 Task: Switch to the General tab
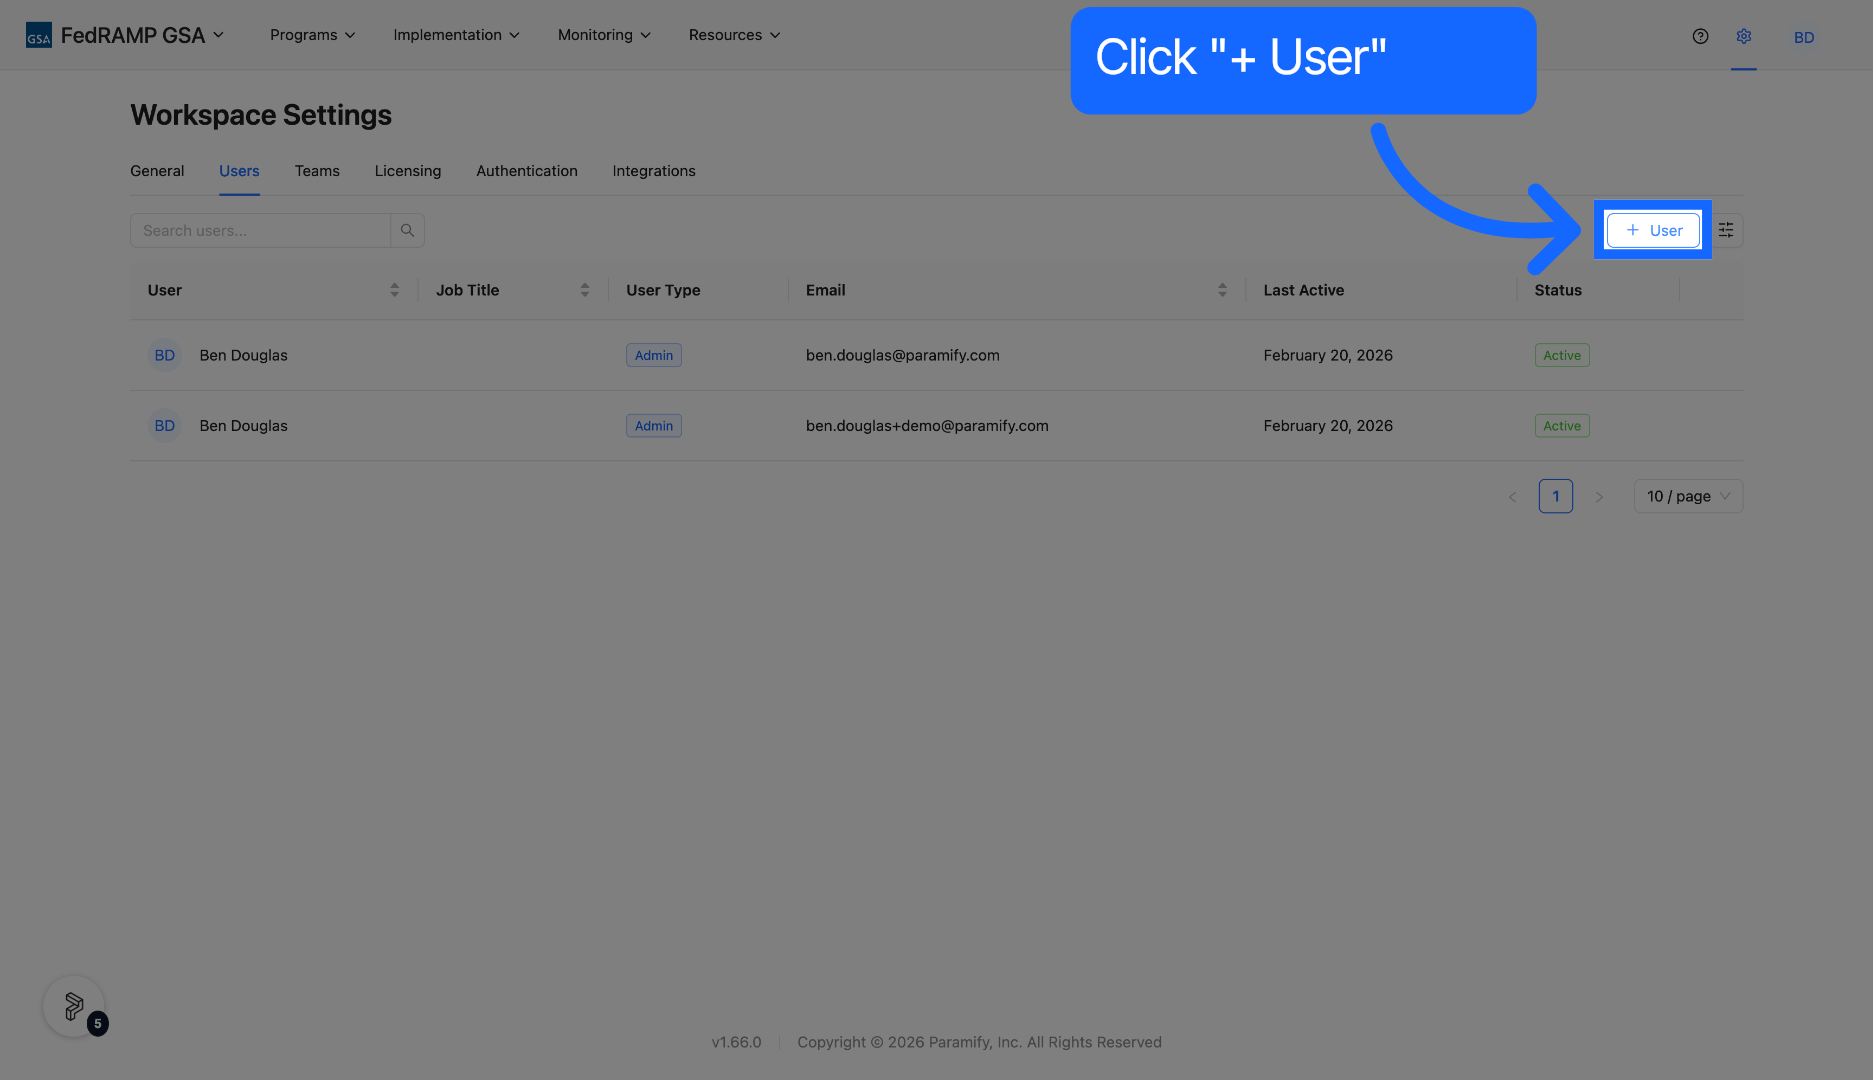(157, 171)
